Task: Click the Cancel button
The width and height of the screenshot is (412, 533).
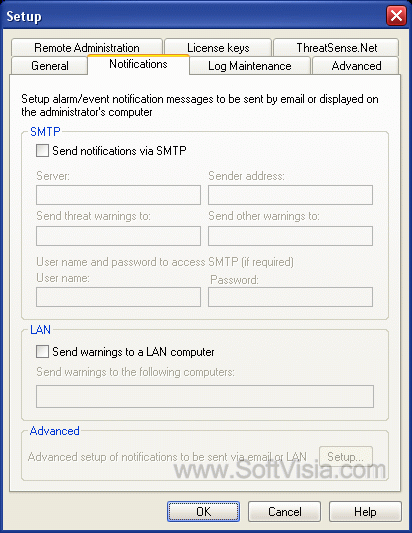Action: point(284,512)
